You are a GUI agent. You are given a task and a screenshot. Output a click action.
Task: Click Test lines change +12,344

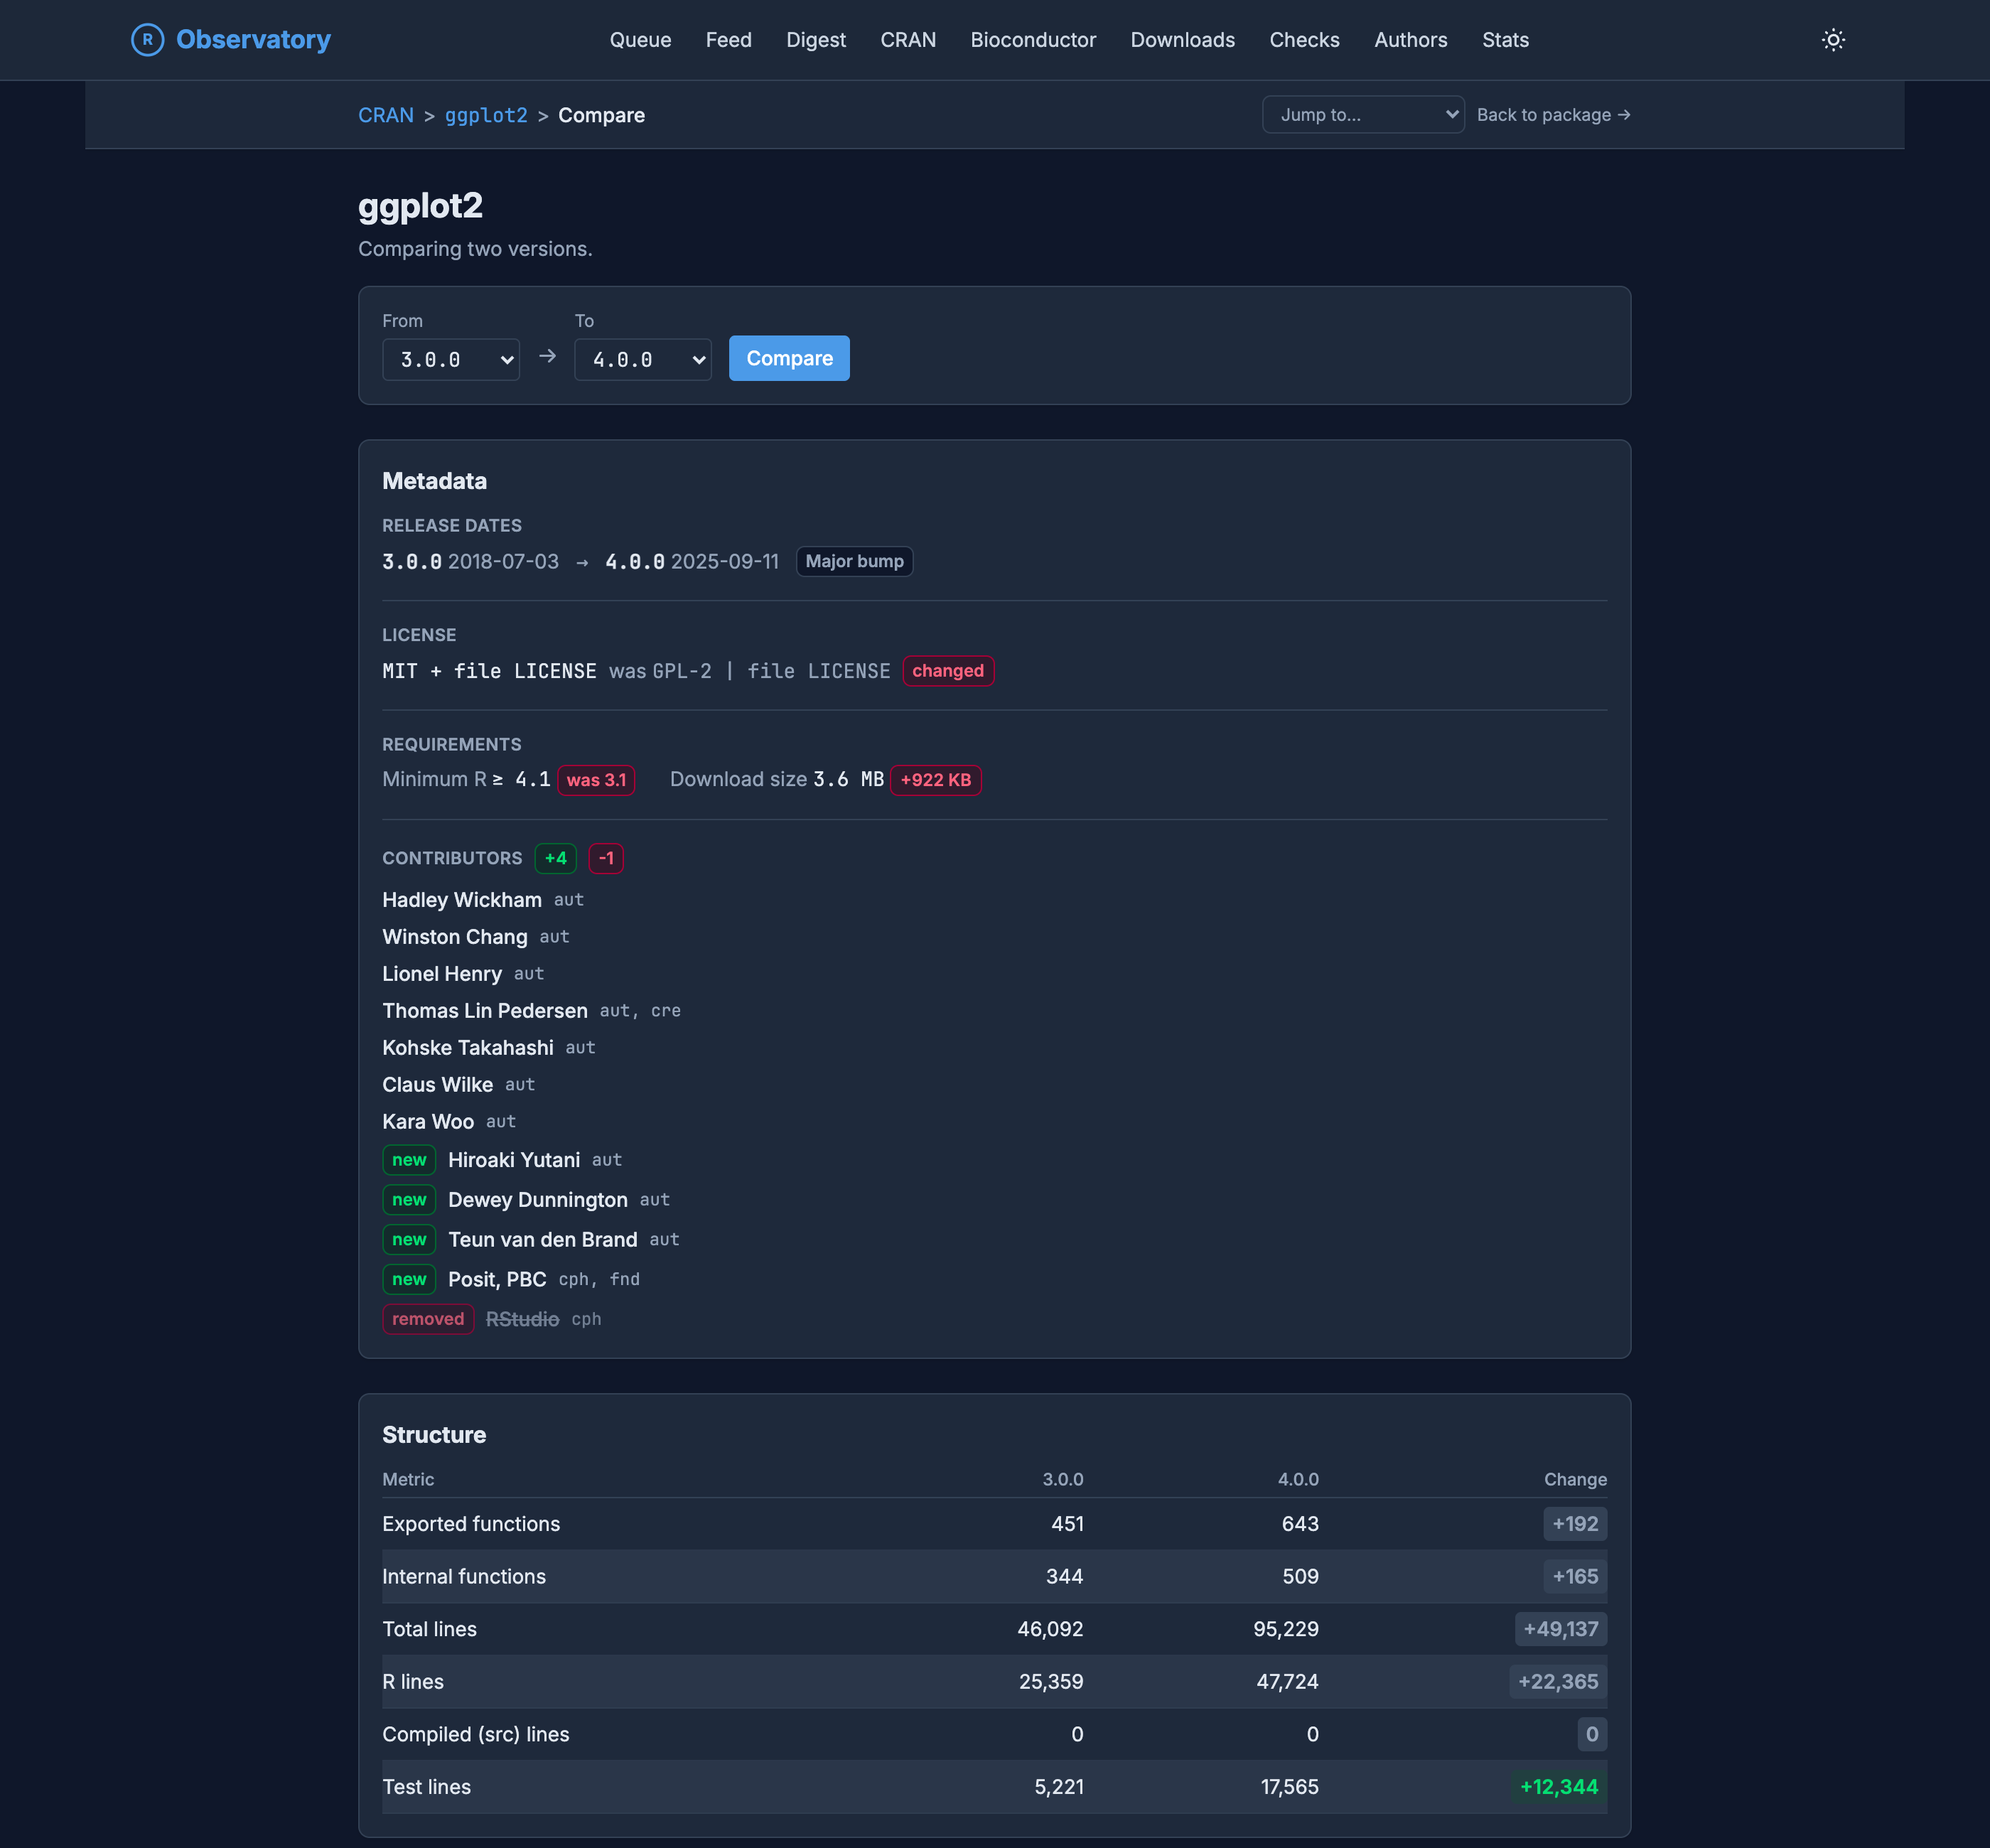[1559, 1787]
